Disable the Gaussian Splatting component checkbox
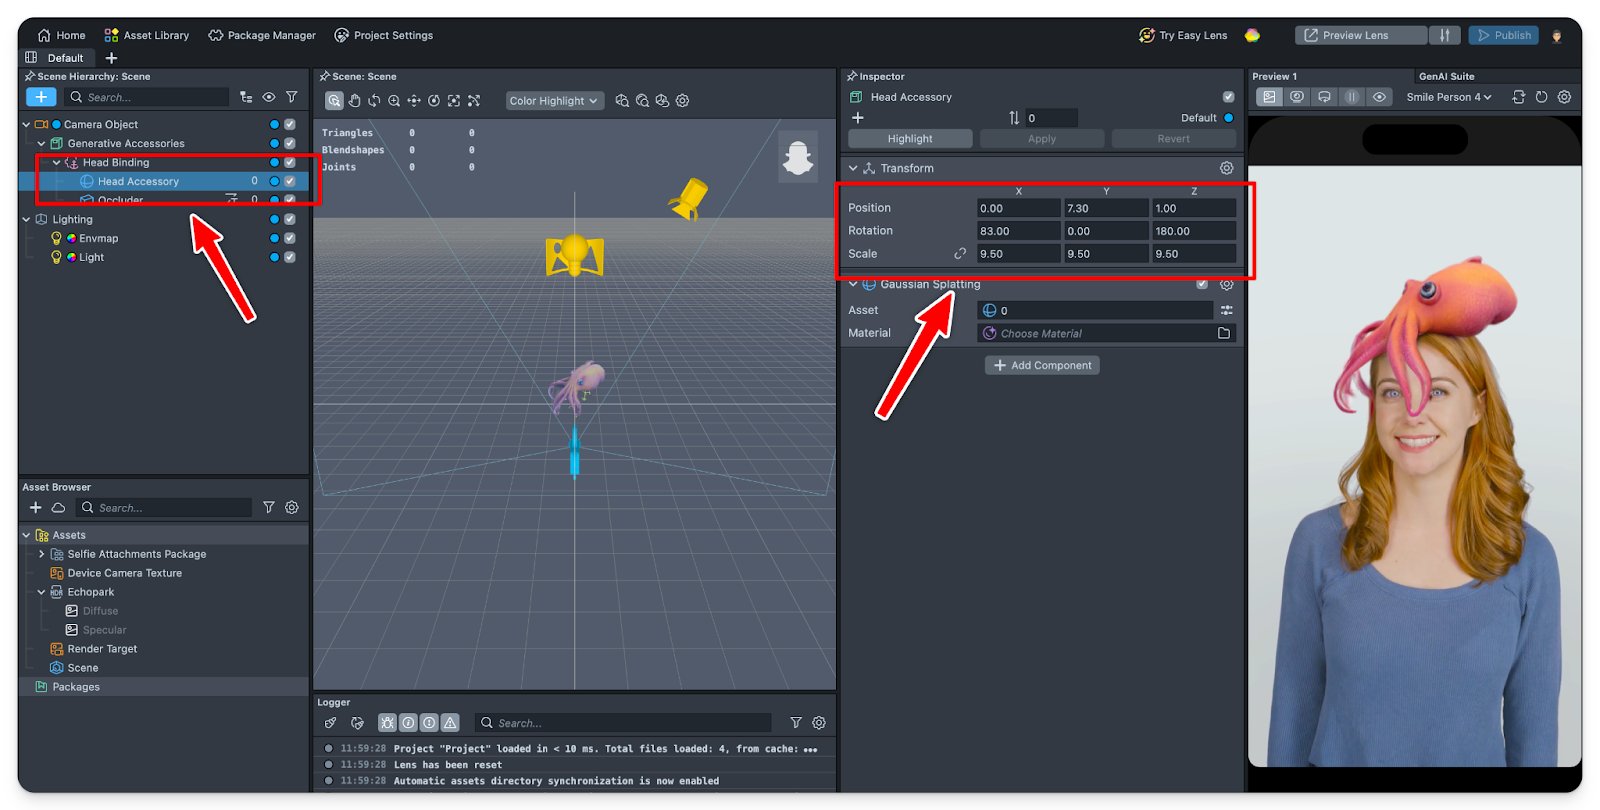 [1202, 284]
